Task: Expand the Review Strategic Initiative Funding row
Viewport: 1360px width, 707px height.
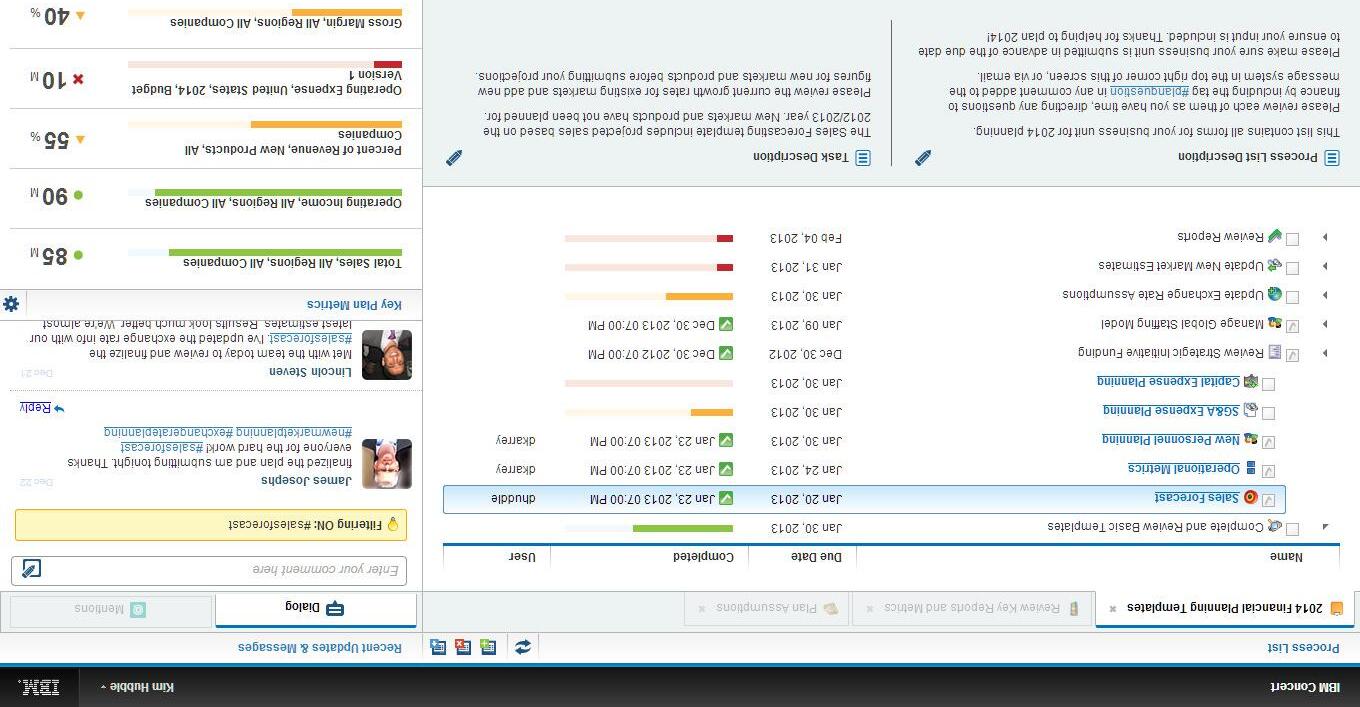Action: point(1326,353)
